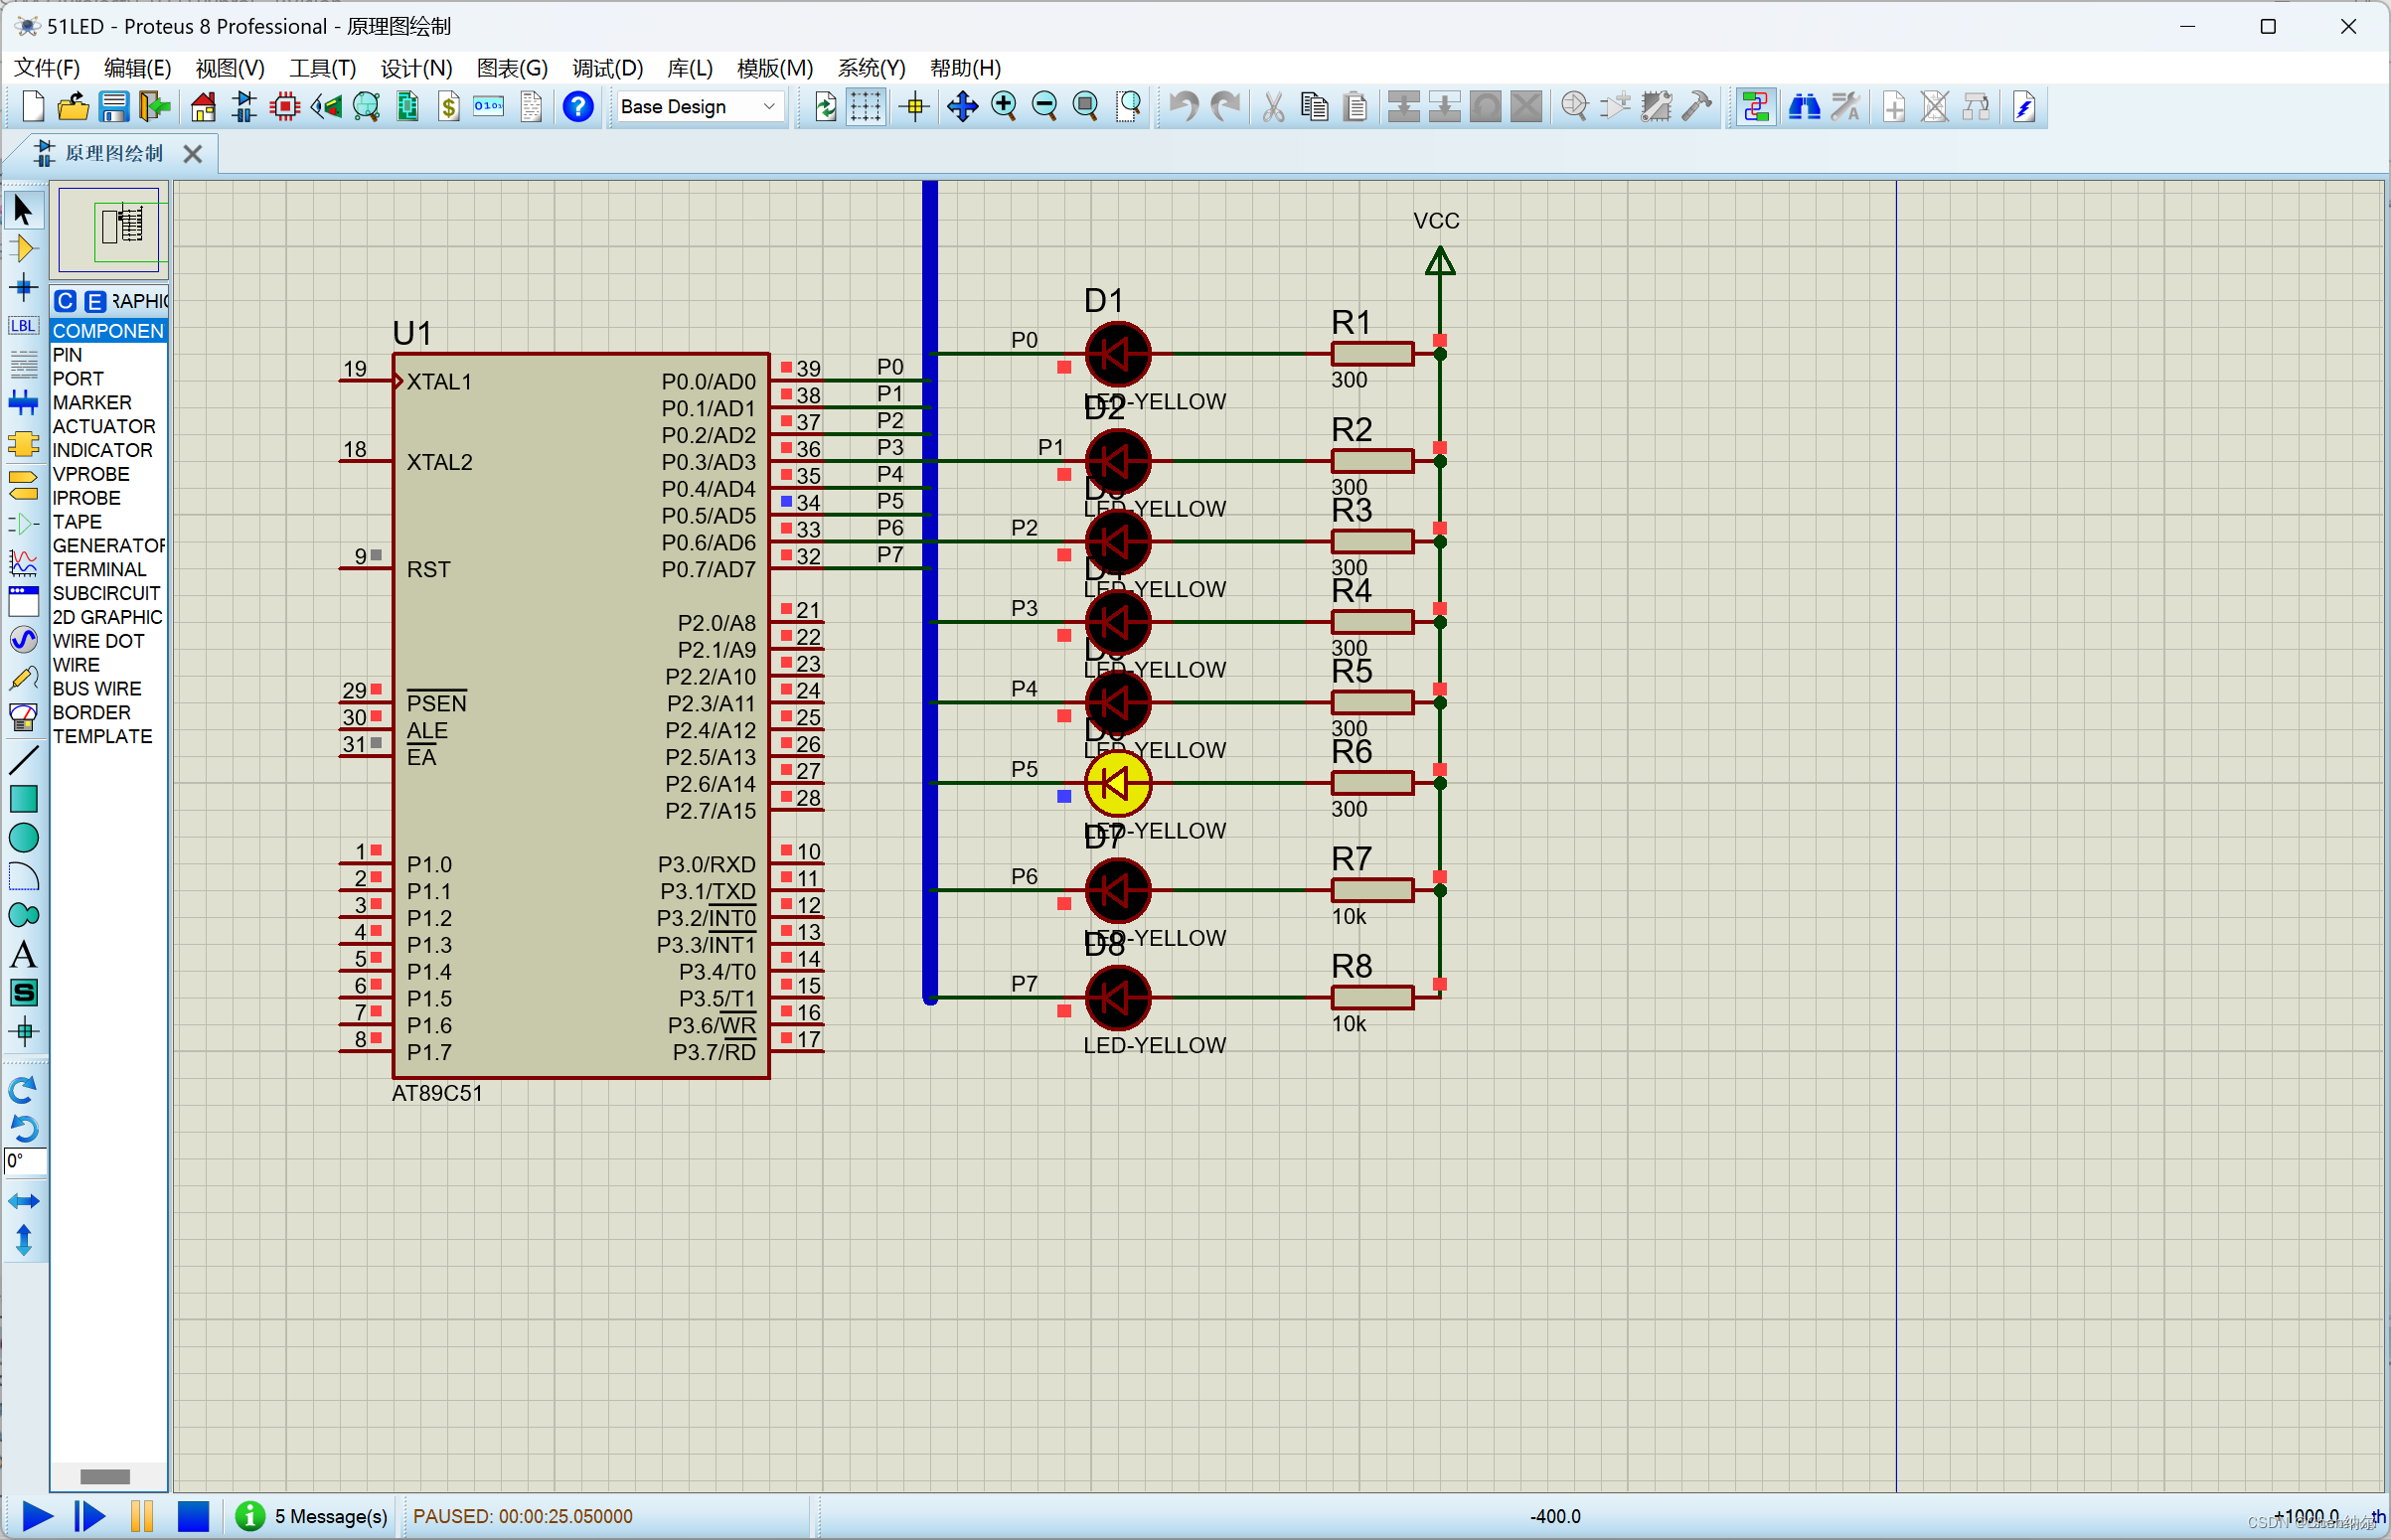Click resistor R8 labeled 10k
Viewport: 2391px width, 1540px height.
[x=1372, y=997]
